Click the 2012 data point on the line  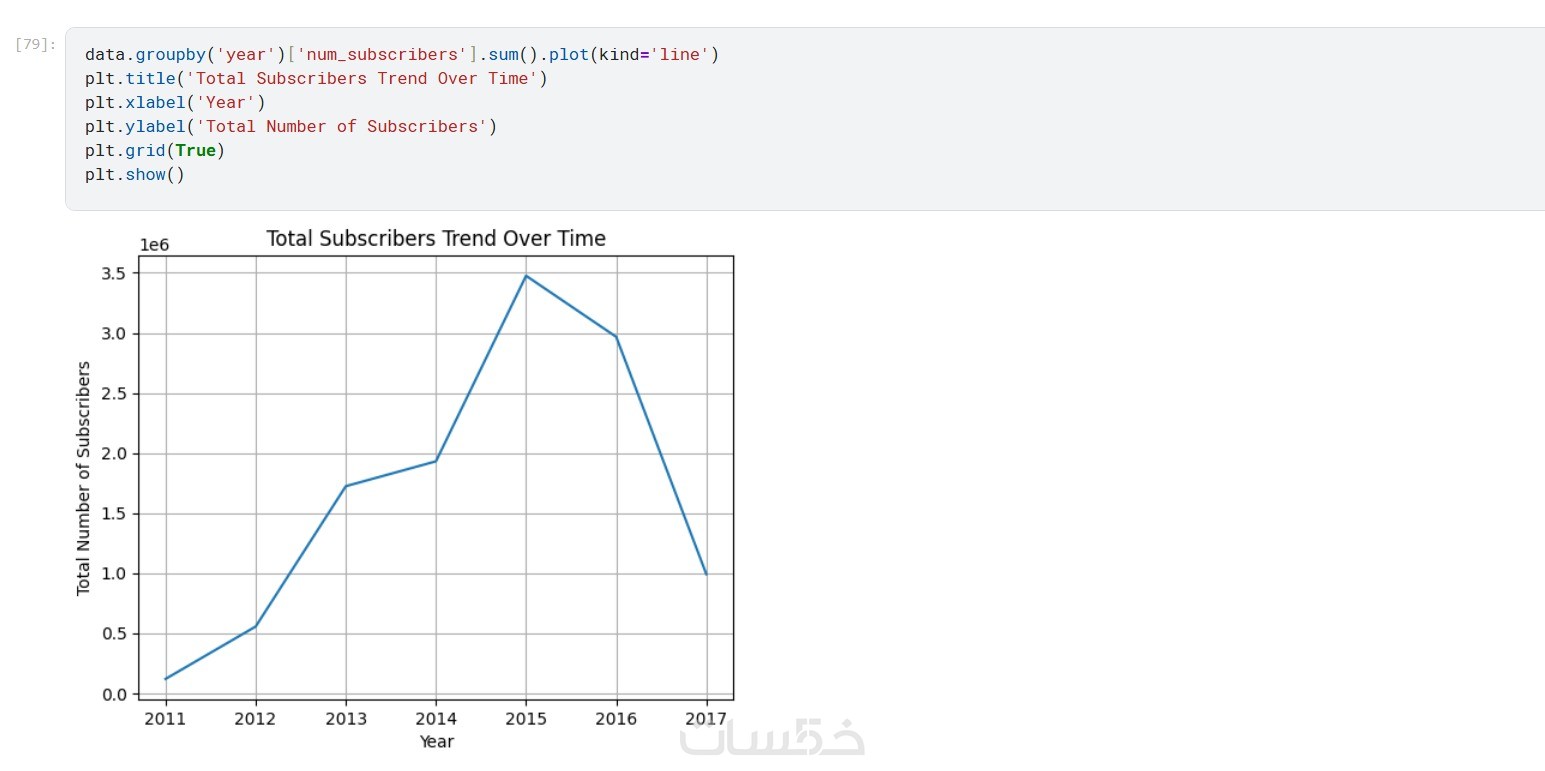click(x=256, y=627)
